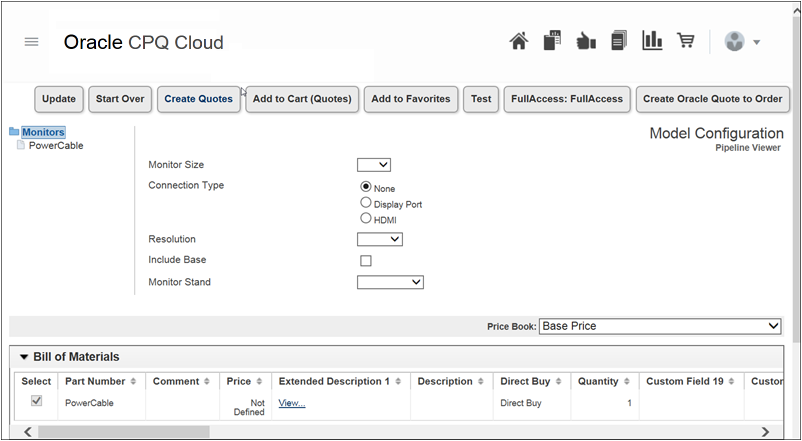Select PowerCable item in tree

click(56, 146)
